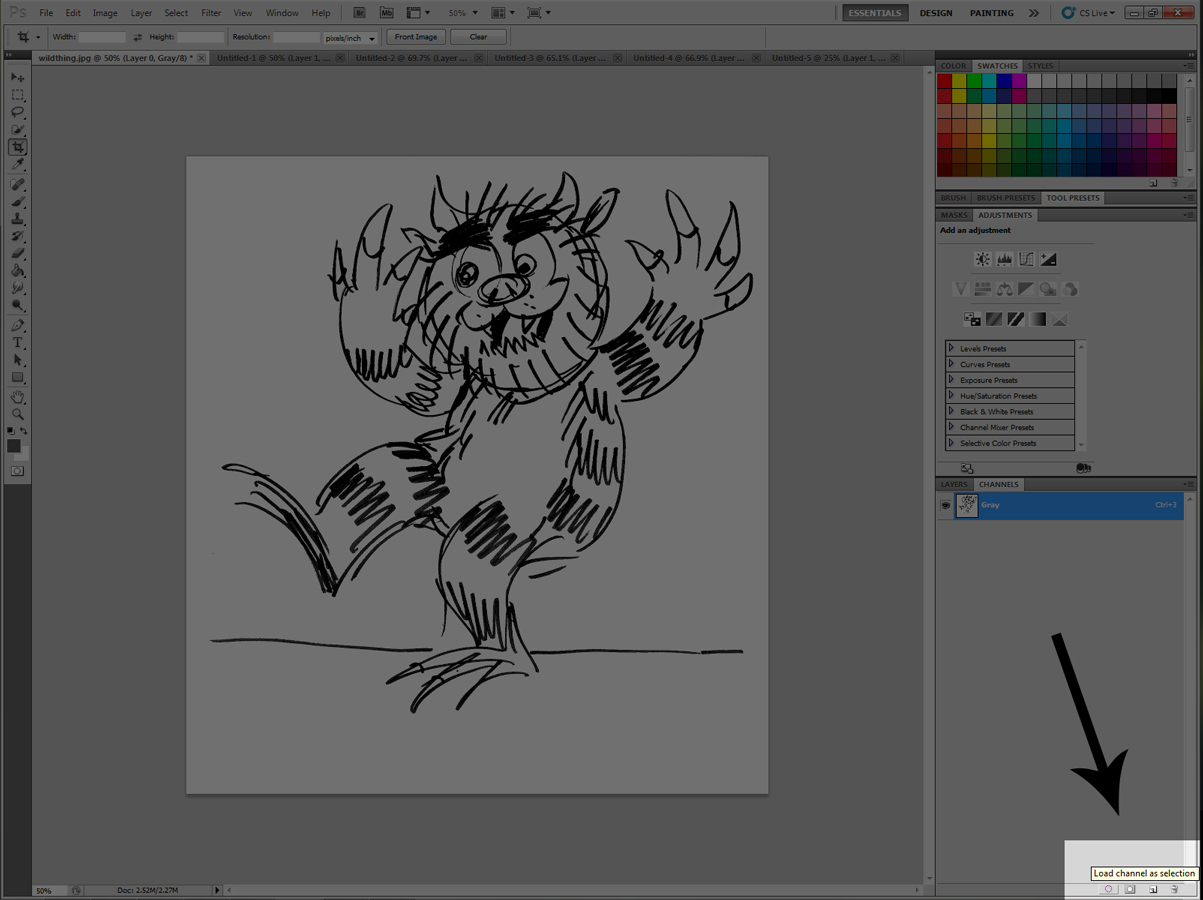The width and height of the screenshot is (1203, 900).
Task: Select the Lasso tool
Action: click(17, 112)
